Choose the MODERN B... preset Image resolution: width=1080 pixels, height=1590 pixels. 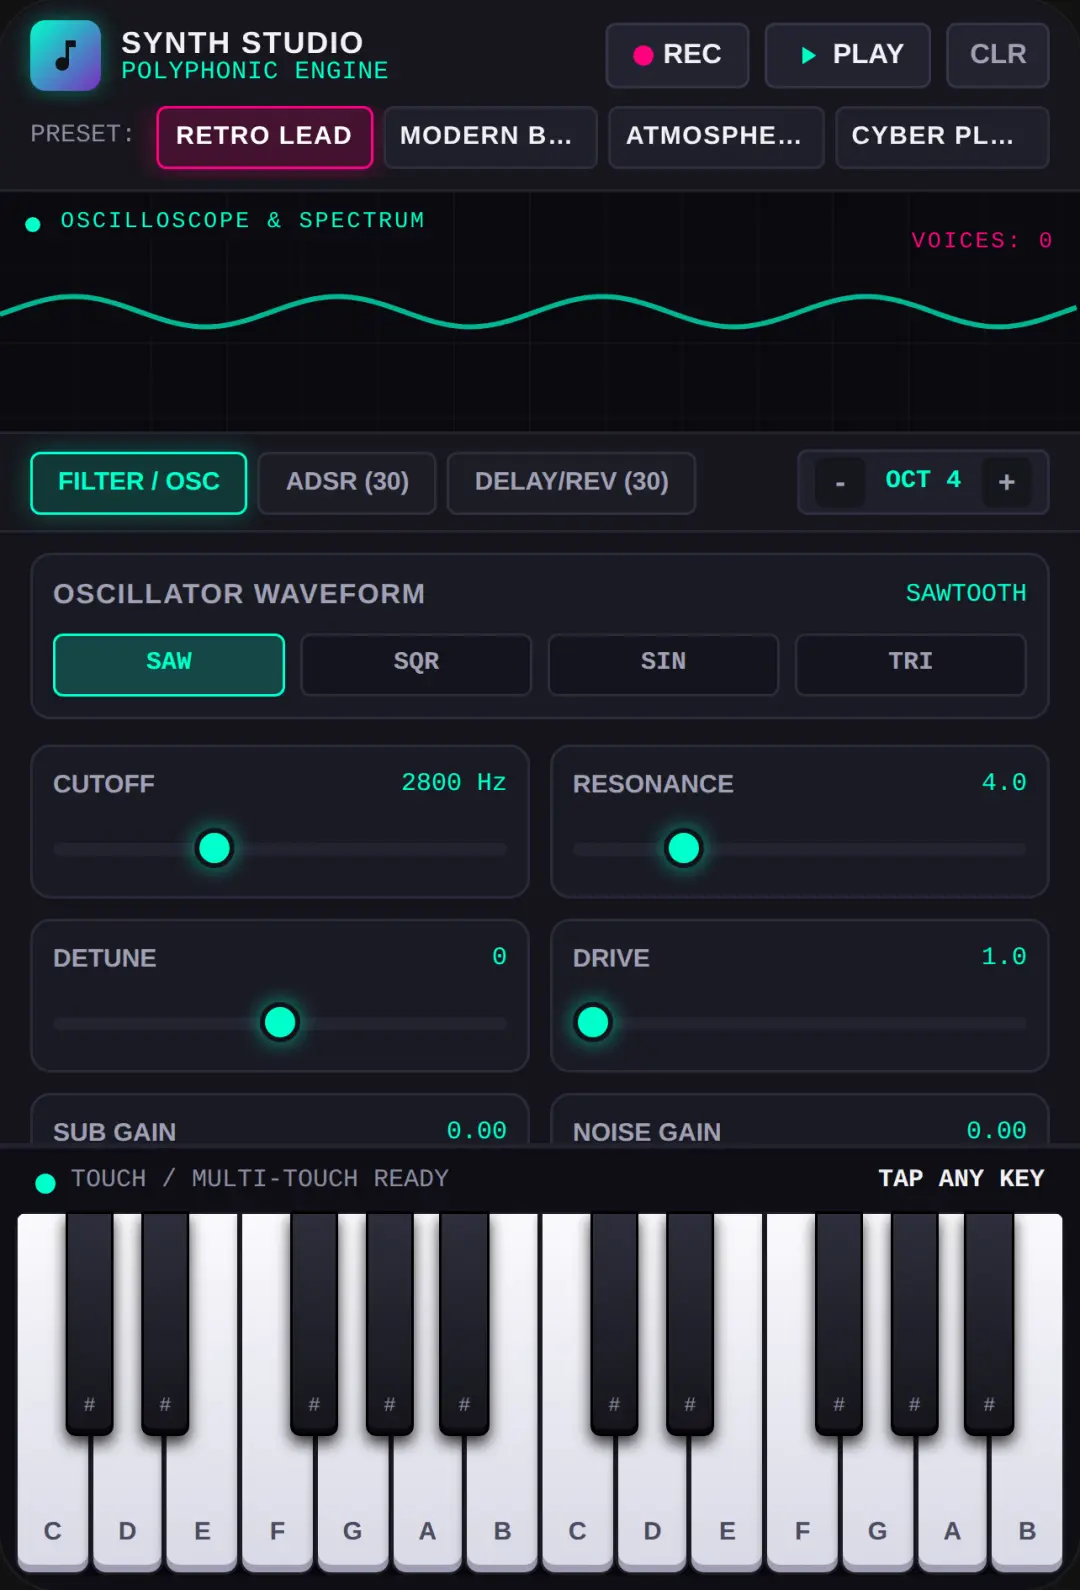490,137
